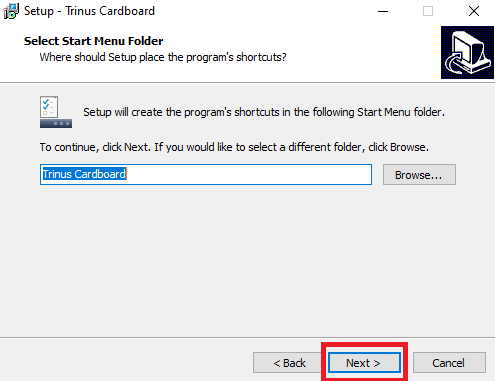Viewport: 495px width, 381px height.
Task: Click the "Select Start Menu Folder" heading
Action: (x=93, y=41)
